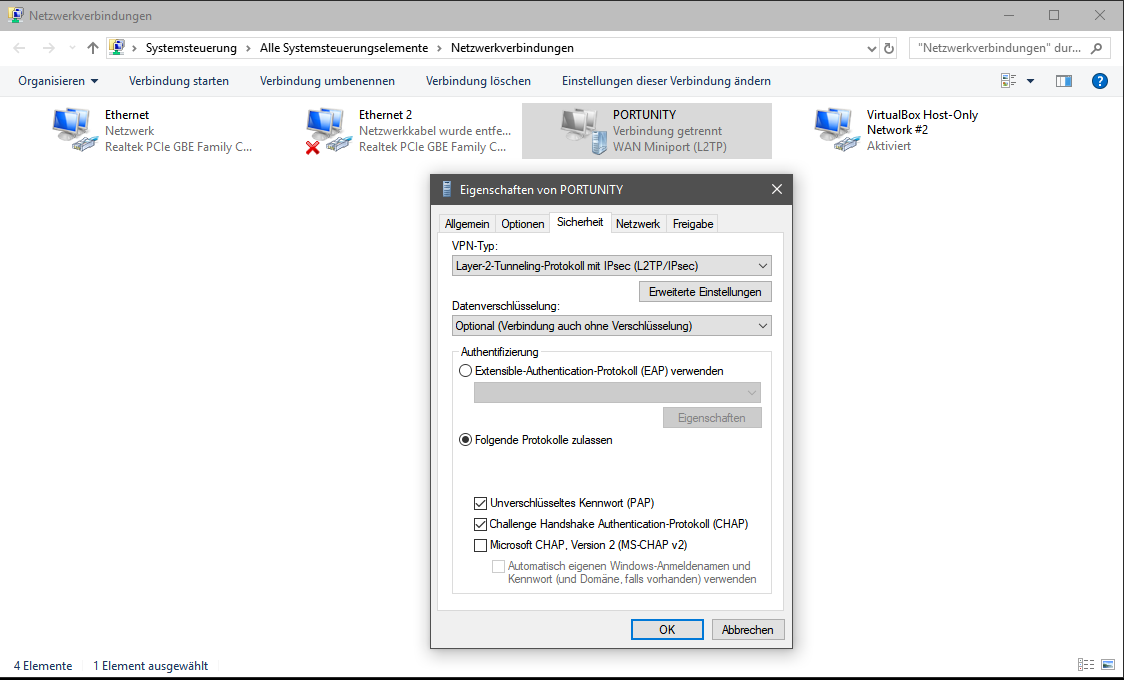Expand the Datenverschlüsselung dropdown
This screenshot has height=680, width=1124.
click(x=612, y=326)
